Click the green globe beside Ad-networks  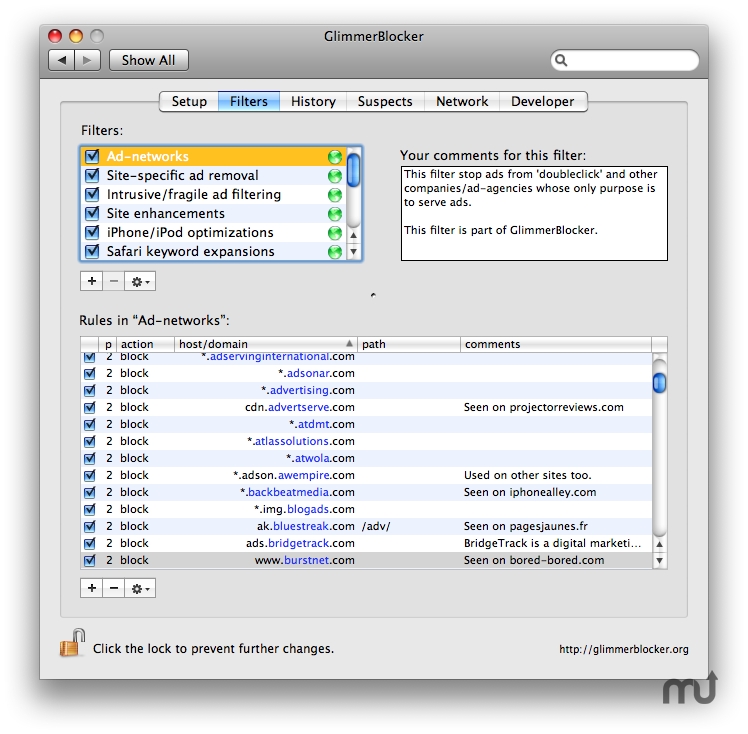[335, 156]
